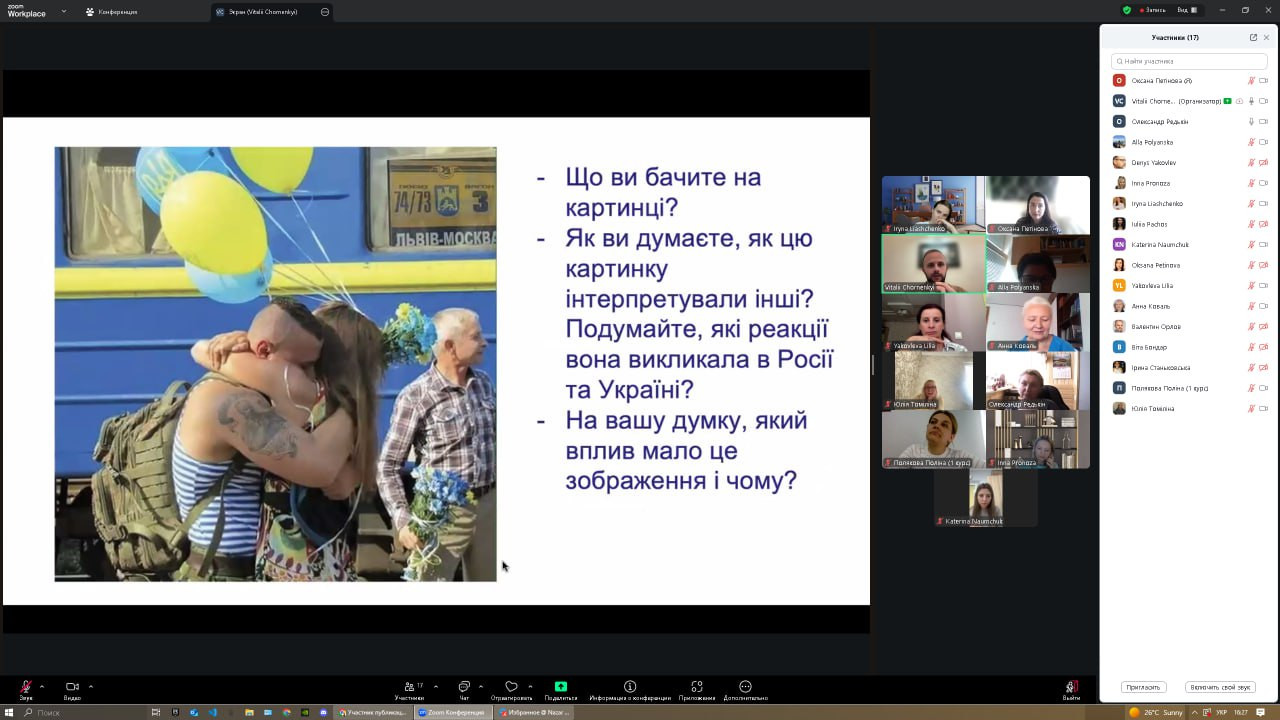This screenshot has width=1280, height=720.
Task: Click the leave meeting icon
Action: pyautogui.click(x=1071, y=687)
